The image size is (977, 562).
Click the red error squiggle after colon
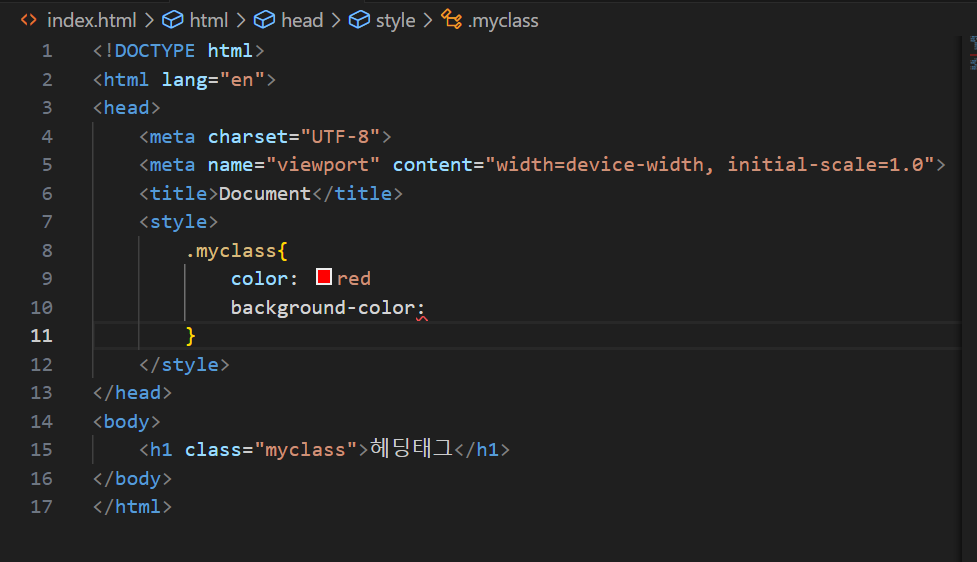click(x=422, y=318)
